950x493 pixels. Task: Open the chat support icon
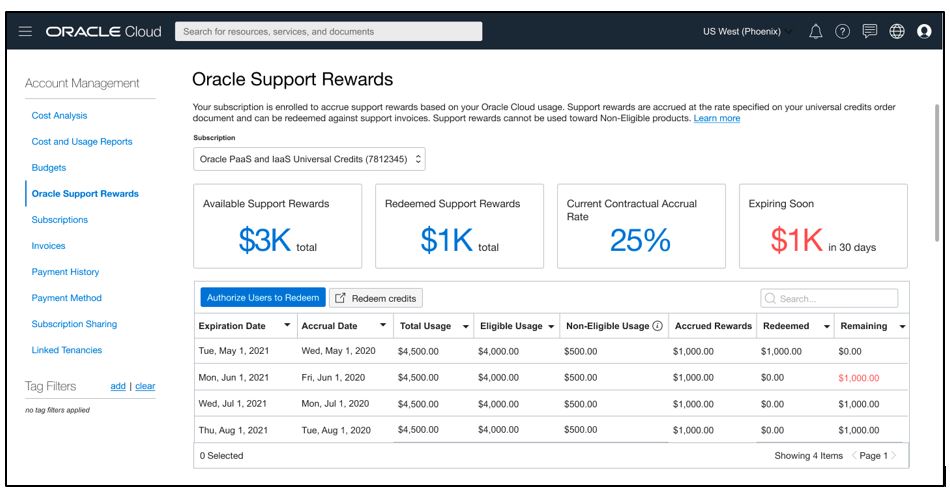point(869,31)
